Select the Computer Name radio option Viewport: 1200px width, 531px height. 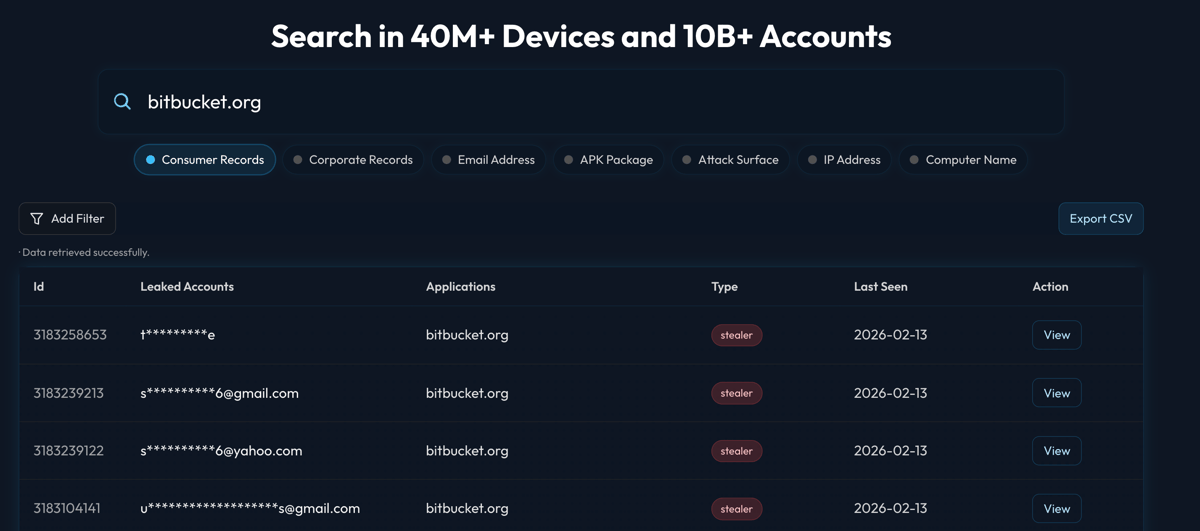point(963,160)
